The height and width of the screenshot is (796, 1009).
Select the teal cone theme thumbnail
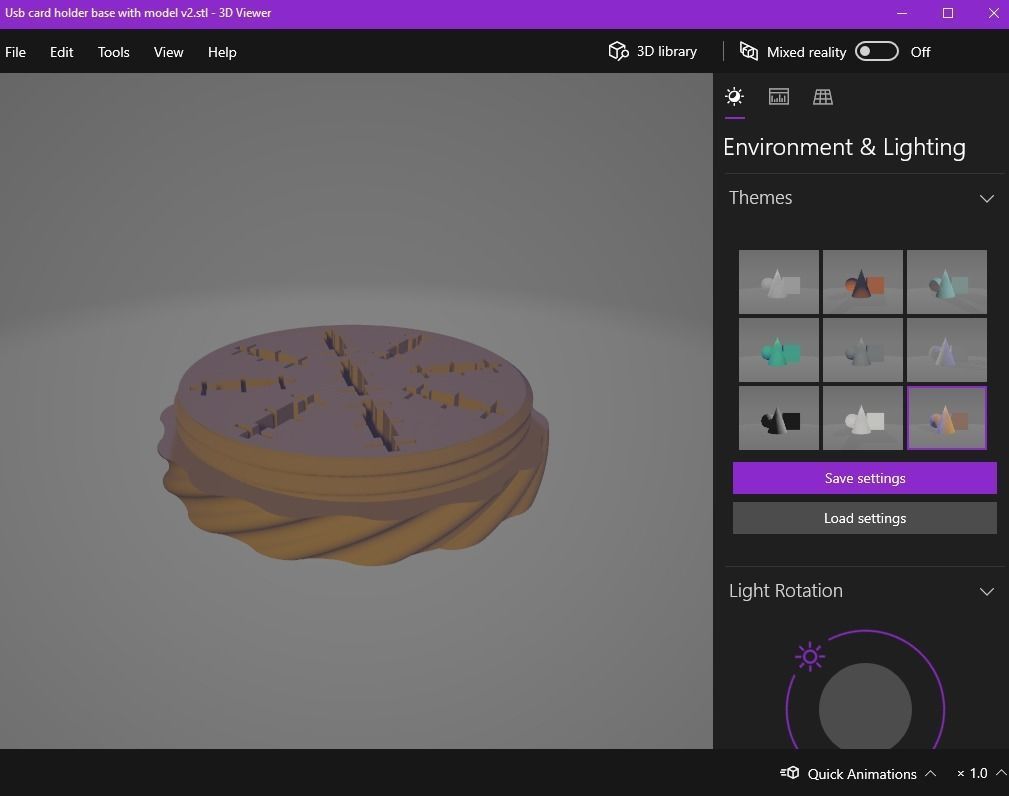(947, 282)
